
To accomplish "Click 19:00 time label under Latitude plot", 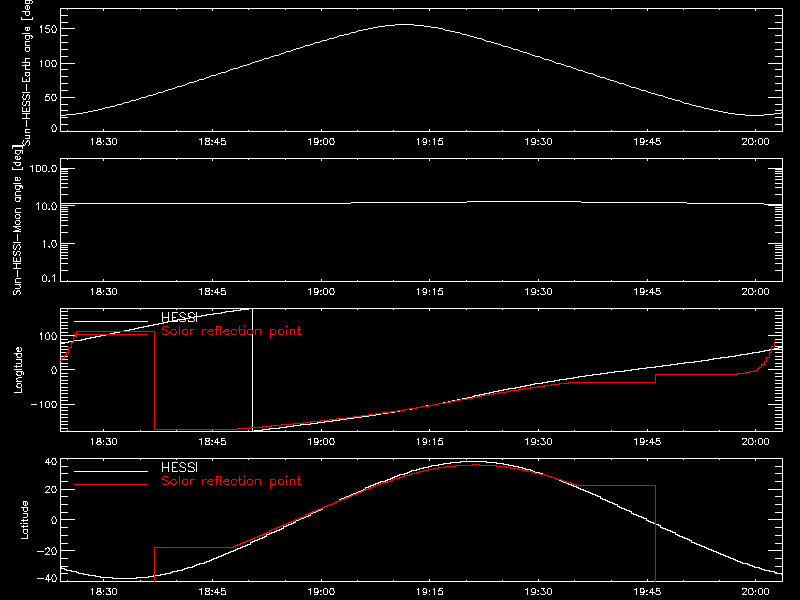I will pos(321,592).
